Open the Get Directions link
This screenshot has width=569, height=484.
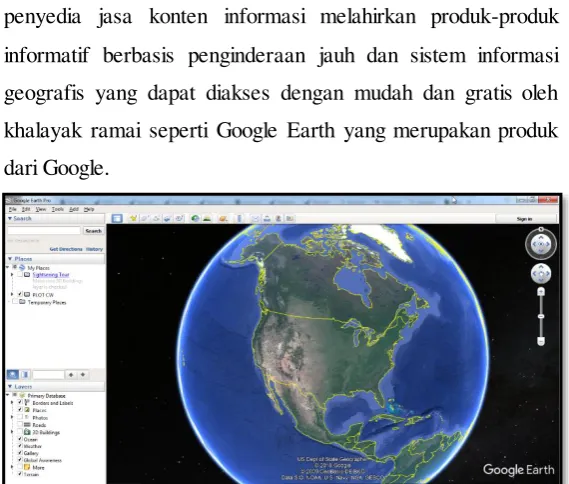pyautogui.click(x=66, y=249)
